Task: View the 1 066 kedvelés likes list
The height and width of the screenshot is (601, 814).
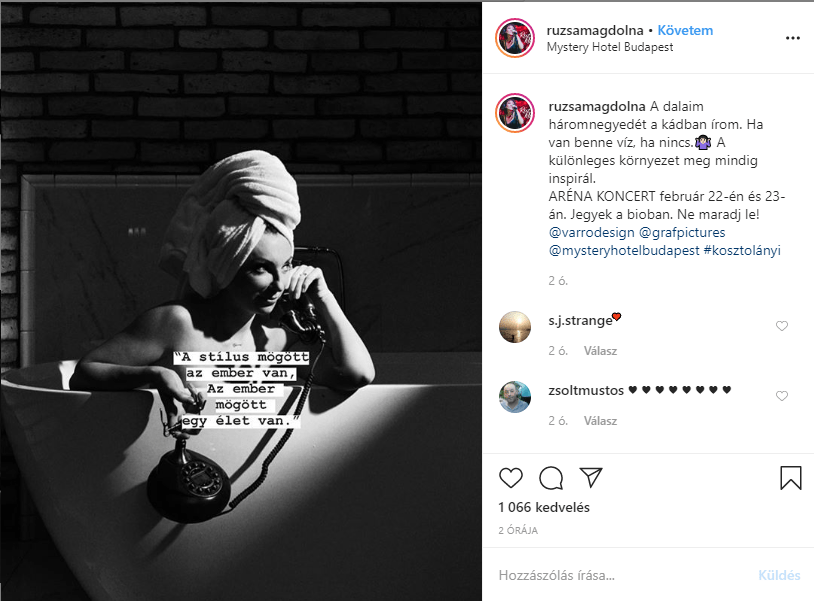Action: [544, 508]
